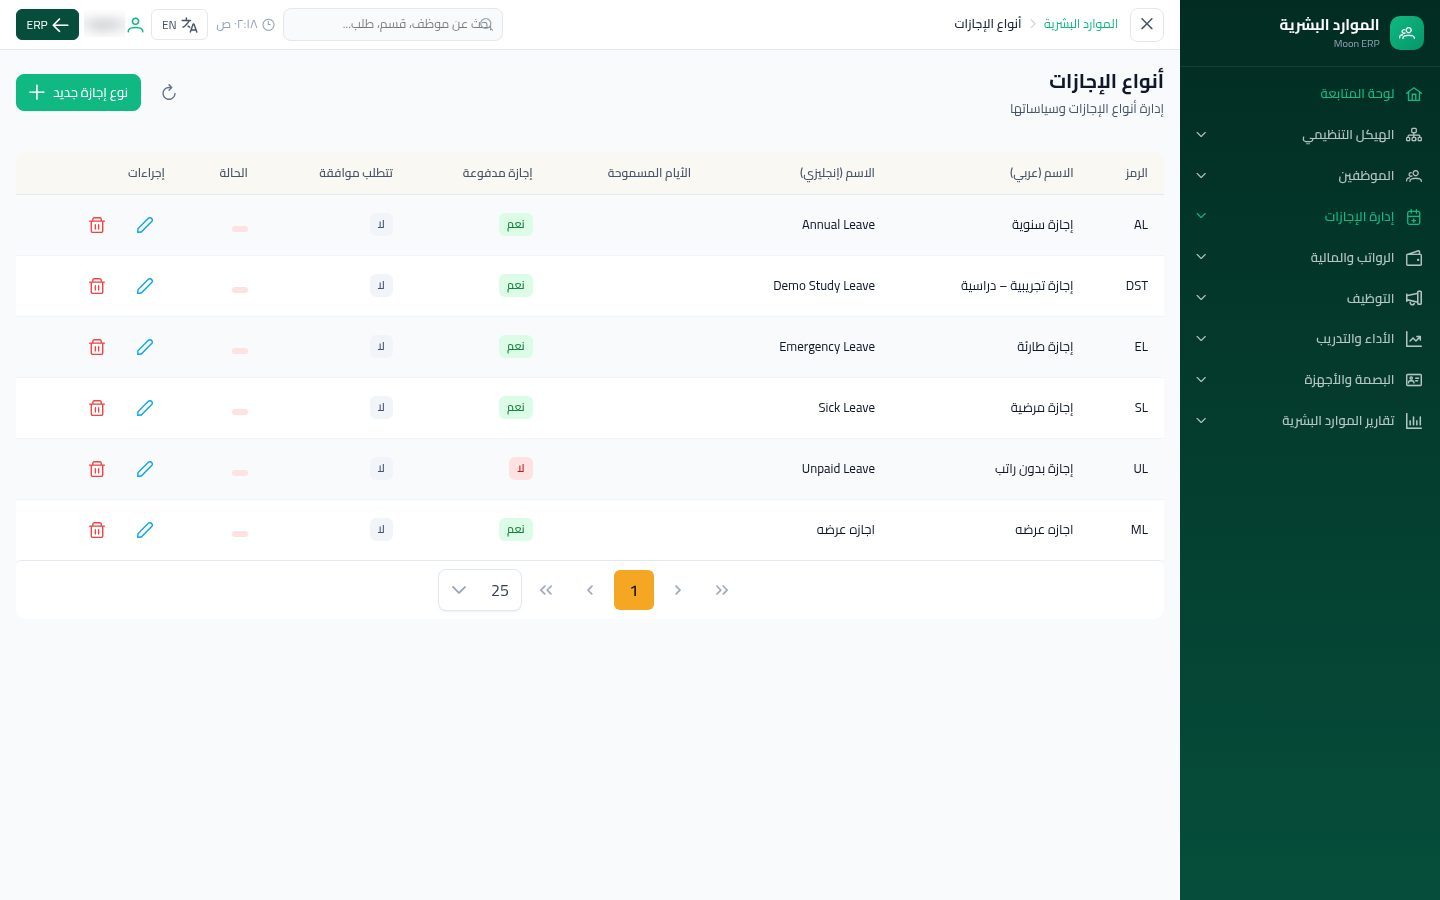Image resolution: width=1440 pixels, height=900 pixels.
Task: Refresh the leave types list
Action: [169, 93]
